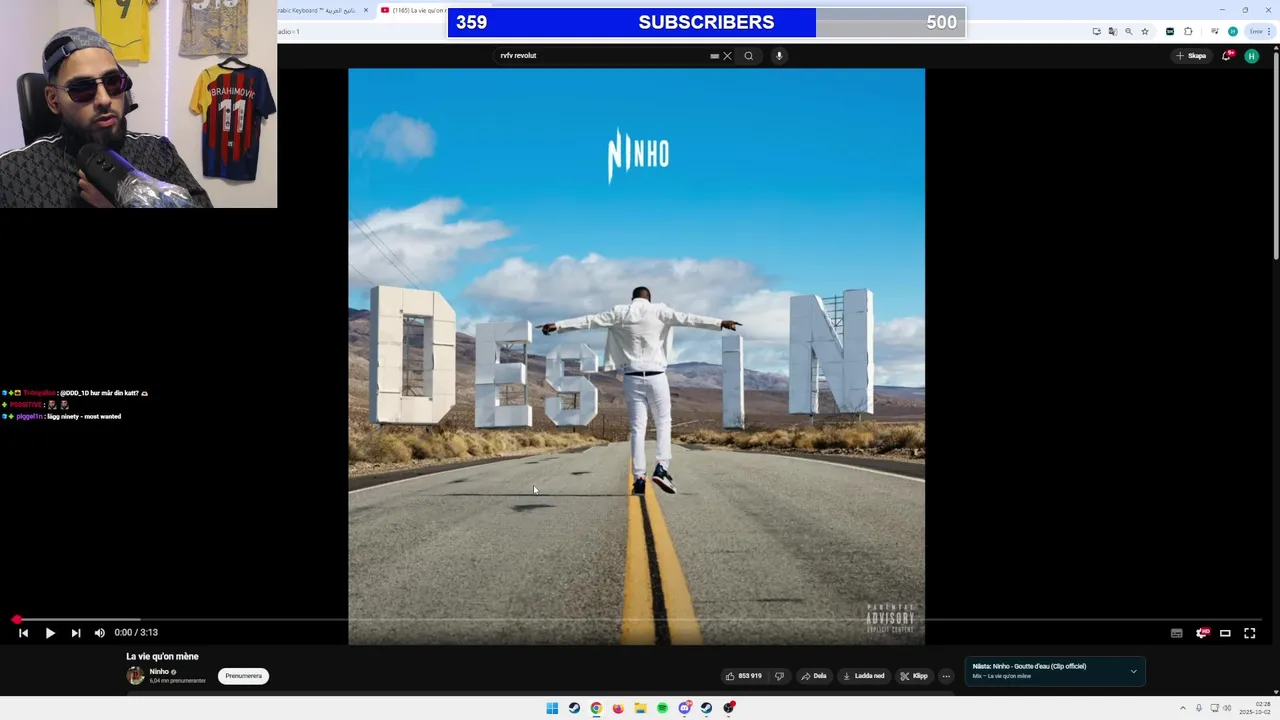
Task: Create a clip with Klipp button
Action: coord(914,676)
